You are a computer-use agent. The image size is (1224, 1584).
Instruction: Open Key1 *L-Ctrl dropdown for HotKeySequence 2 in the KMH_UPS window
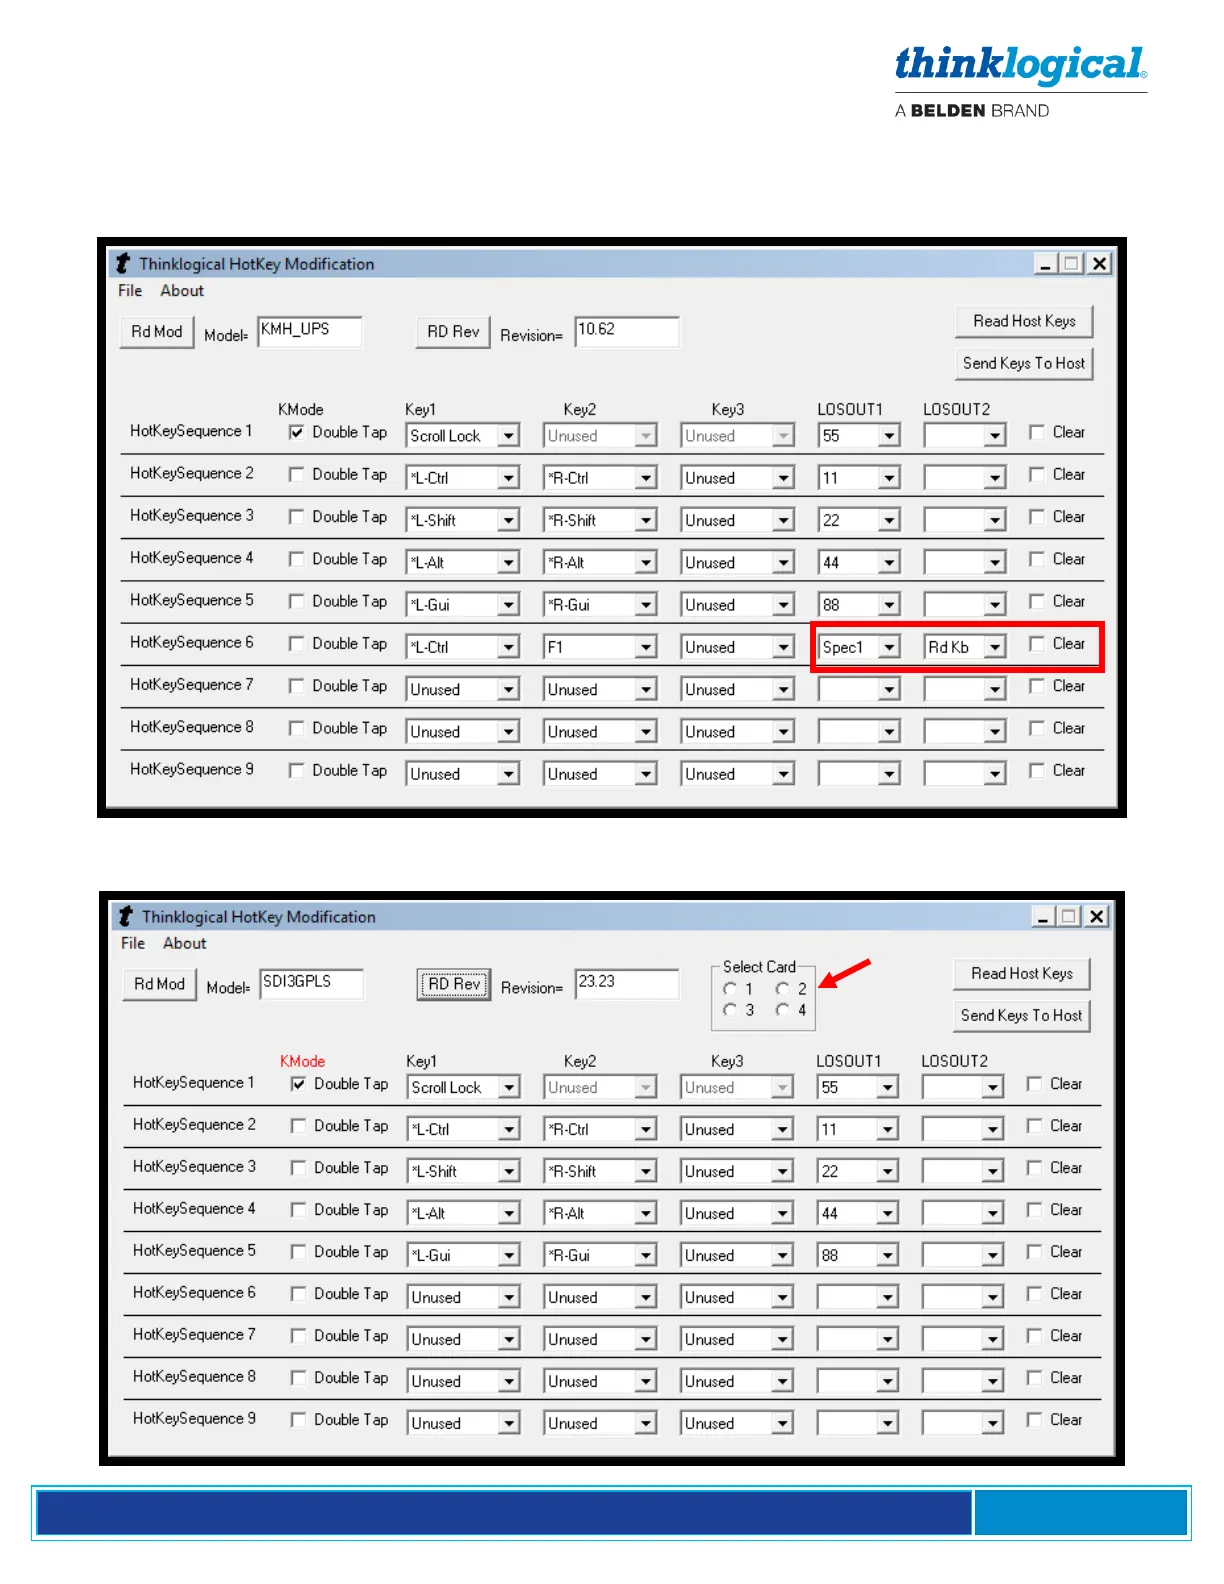click(509, 478)
